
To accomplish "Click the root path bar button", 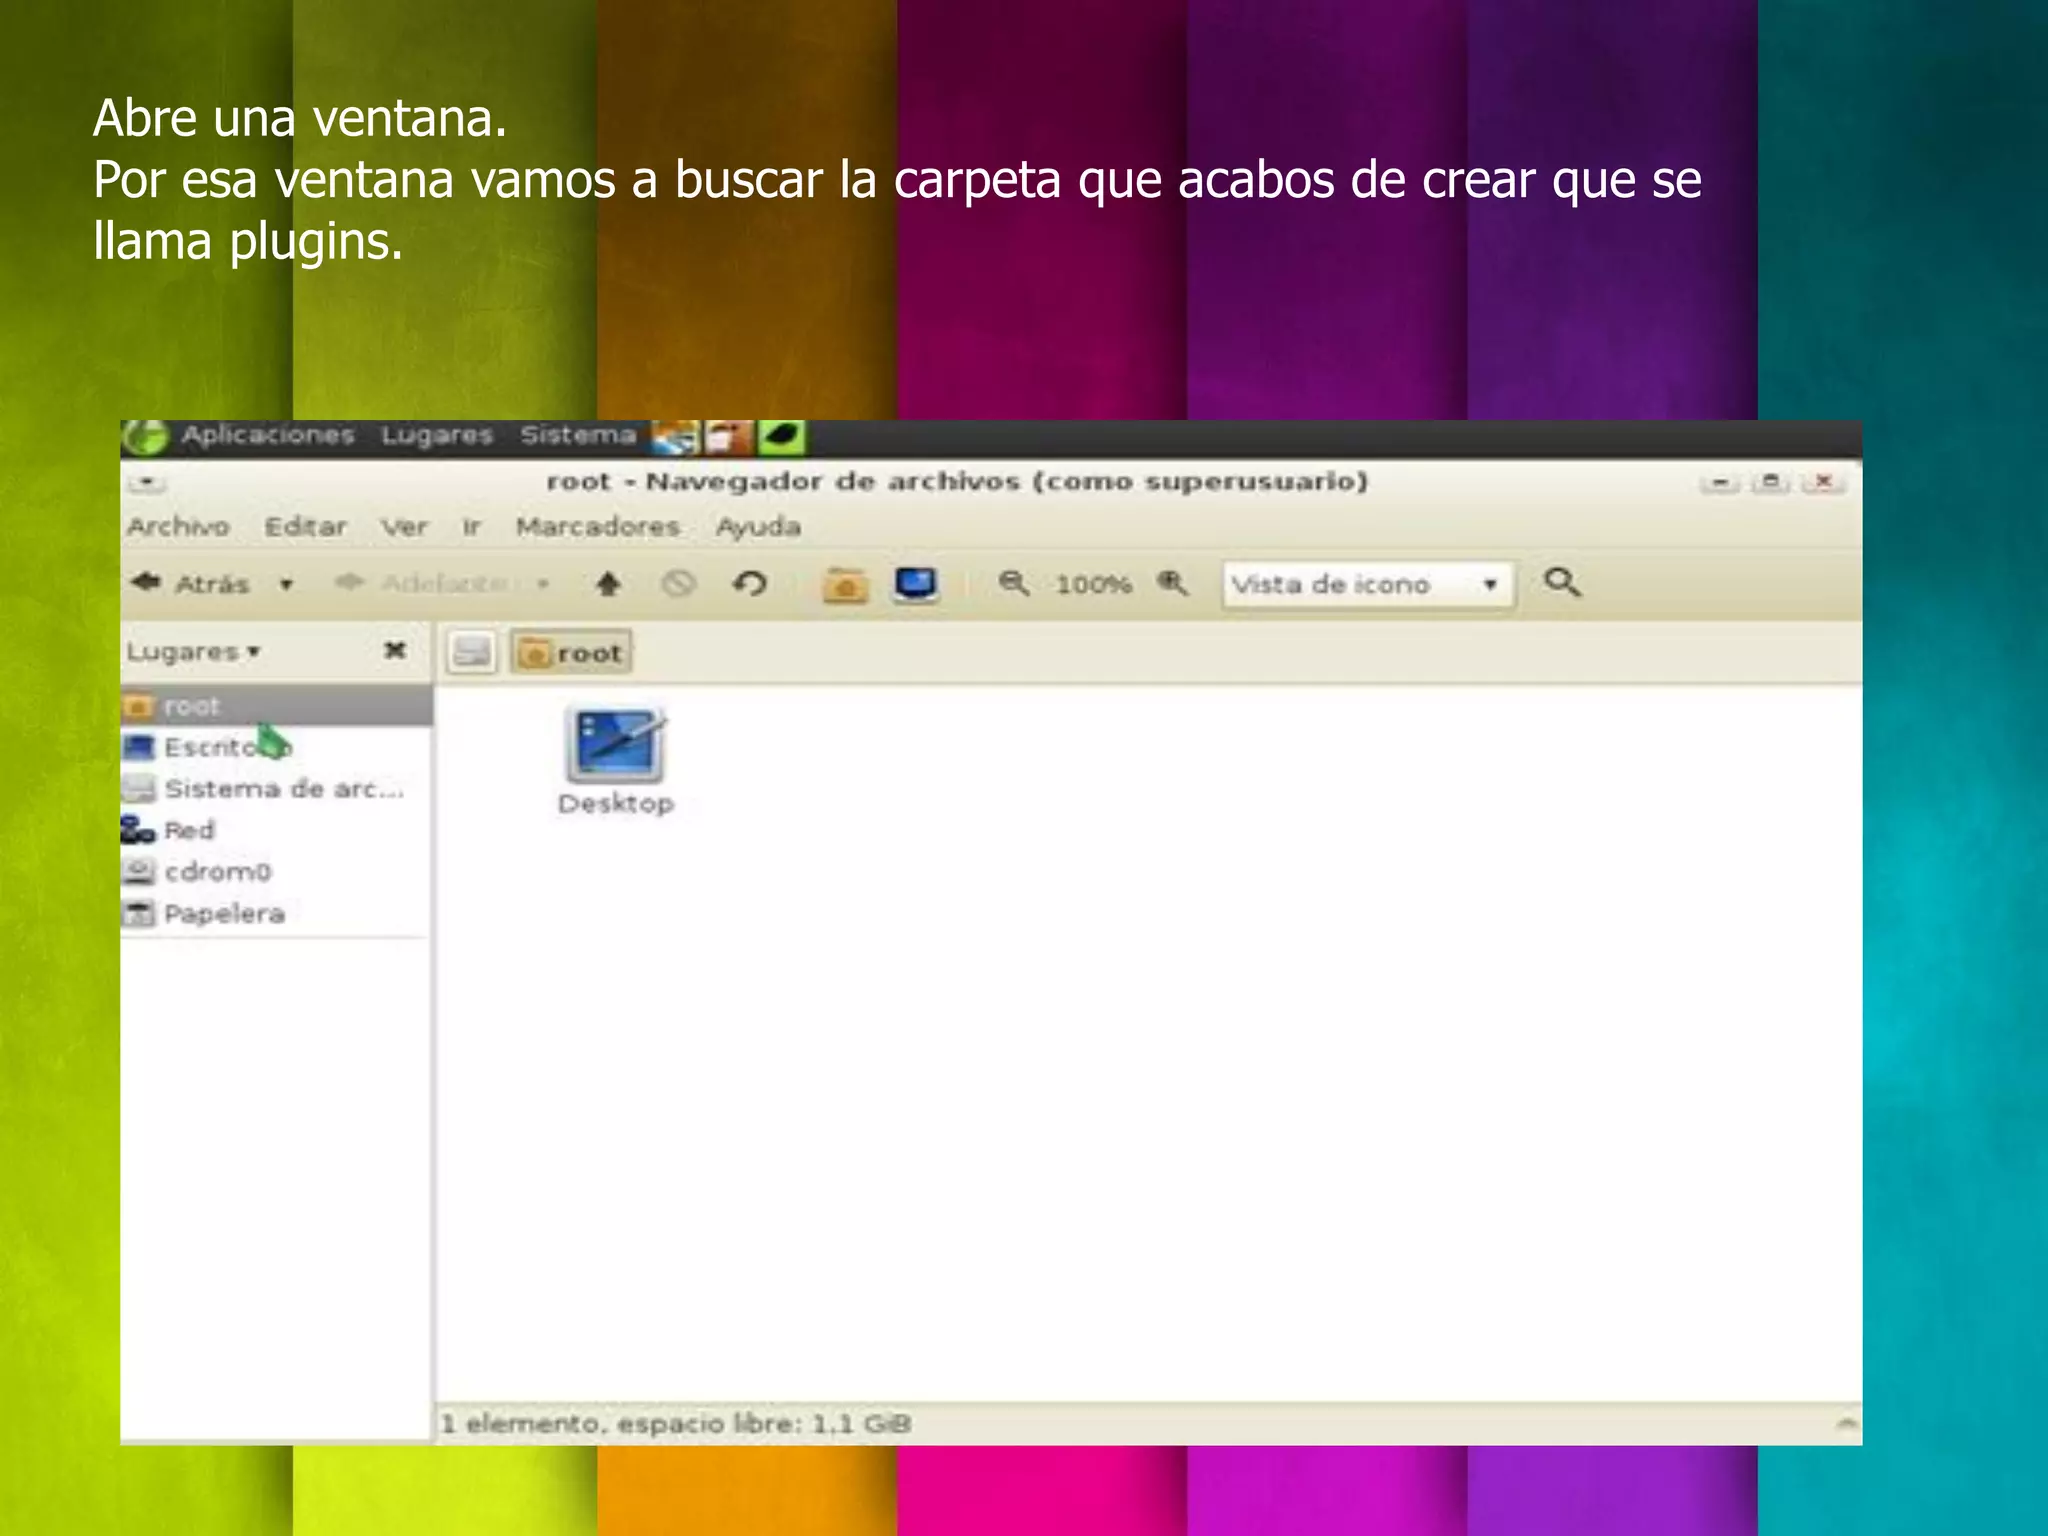I will coord(571,653).
